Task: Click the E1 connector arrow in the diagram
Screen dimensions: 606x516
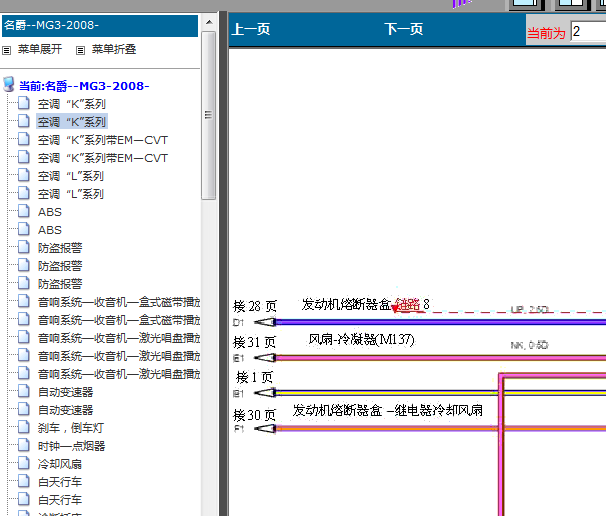Action: pos(265,358)
